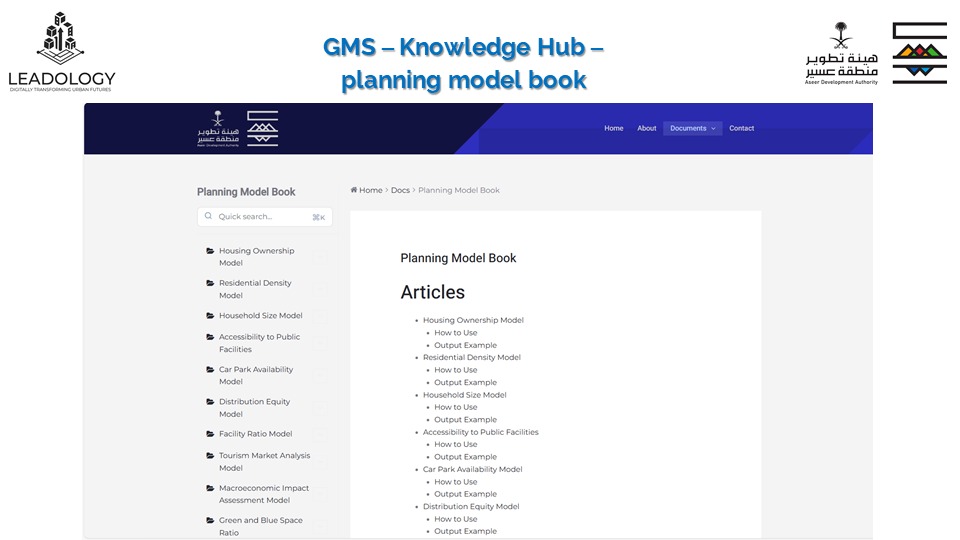
Task: Expand Tourism Market Analysis Model sidebar entry
Action: (x=264, y=461)
